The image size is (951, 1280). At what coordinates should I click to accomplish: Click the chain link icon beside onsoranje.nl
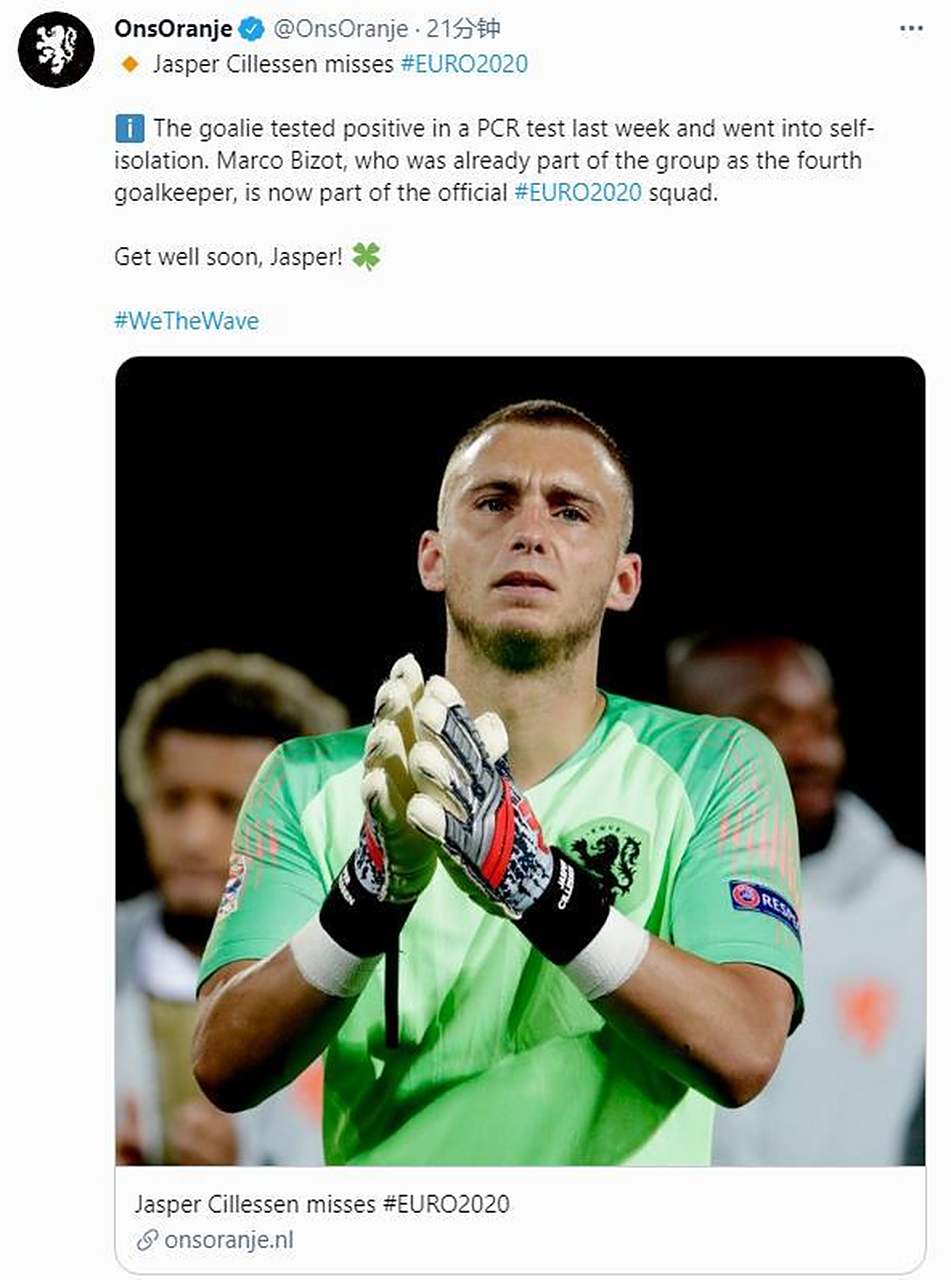tap(147, 1241)
